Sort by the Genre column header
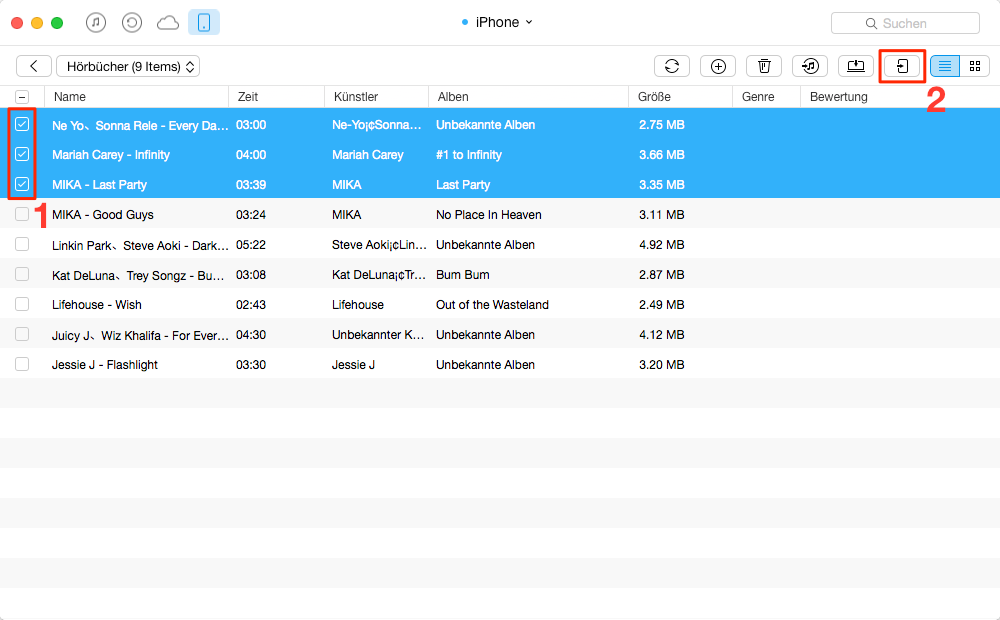The width and height of the screenshot is (1000, 620). (x=766, y=97)
